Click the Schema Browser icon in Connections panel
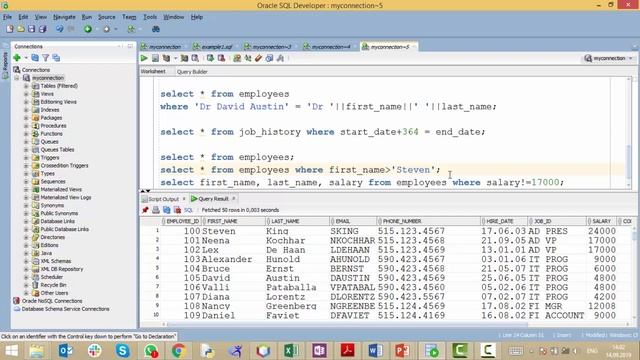The width and height of the screenshot is (640, 360). 56,58
